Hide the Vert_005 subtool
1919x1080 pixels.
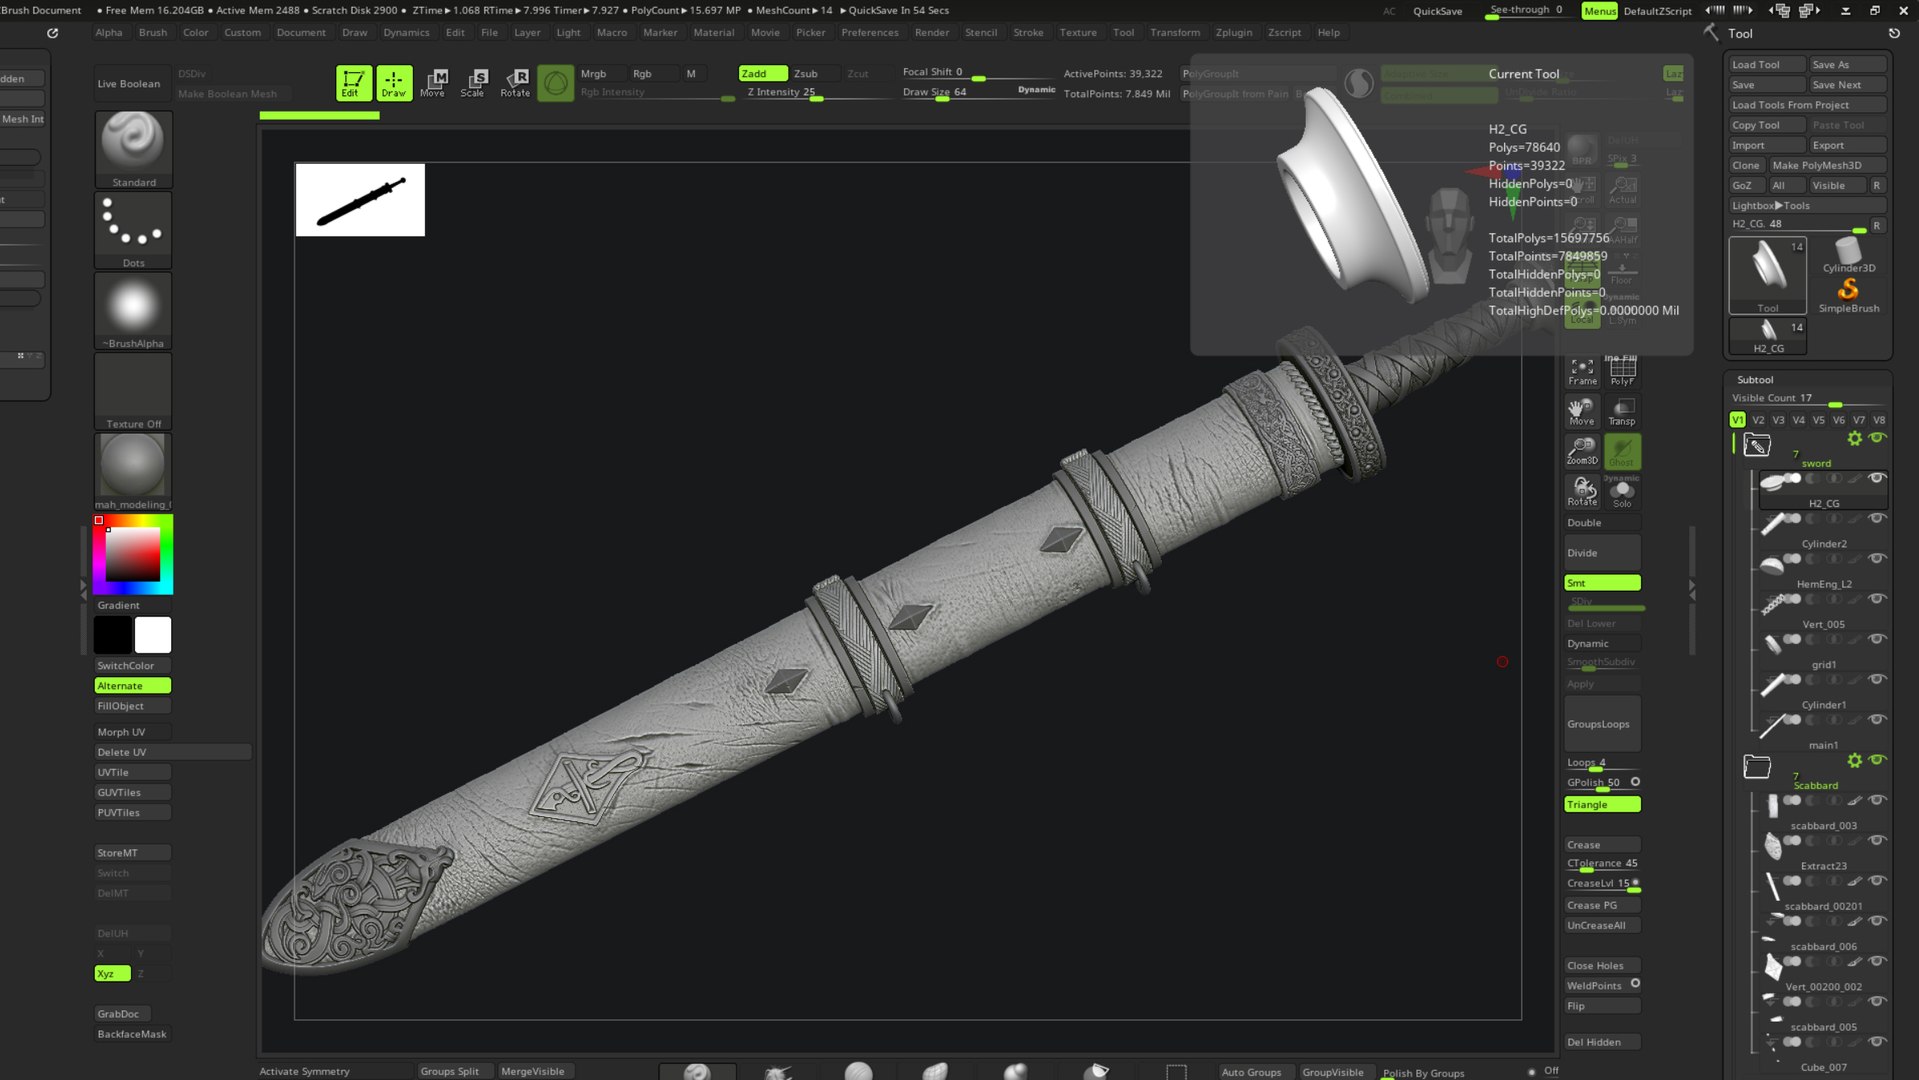1877,598
